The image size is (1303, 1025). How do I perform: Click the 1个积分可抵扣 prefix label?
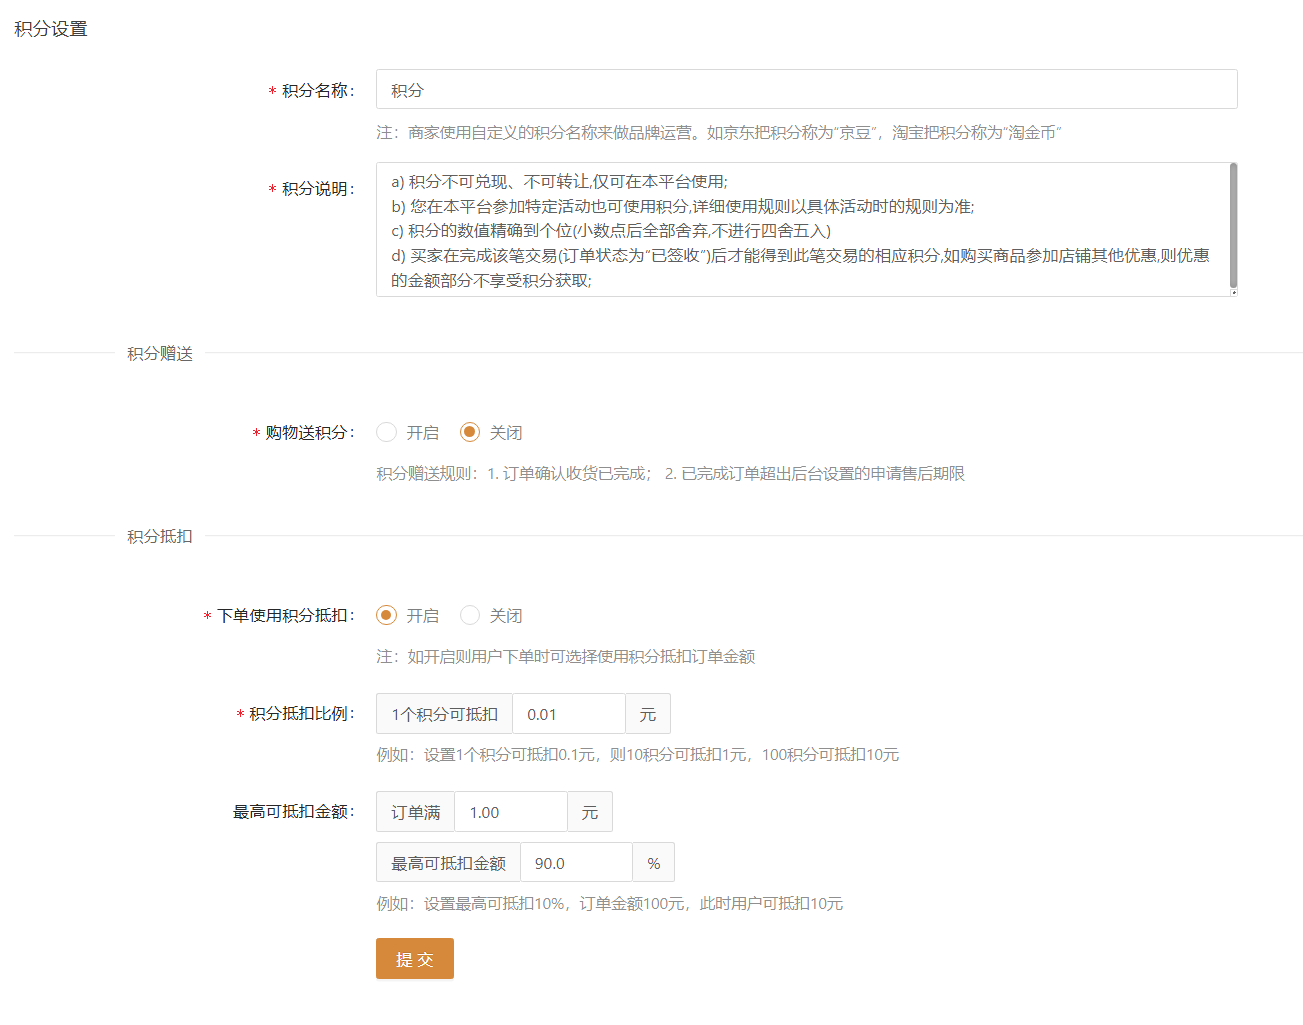pos(443,713)
